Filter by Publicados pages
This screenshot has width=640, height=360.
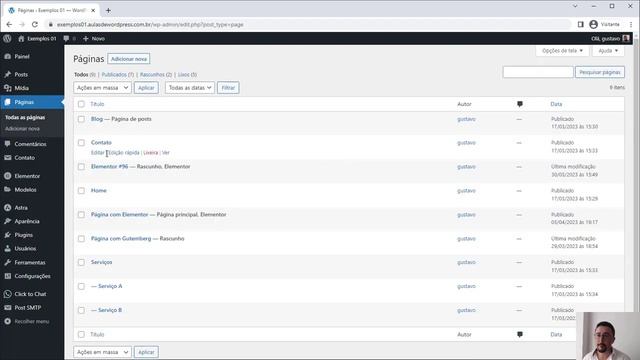coord(118,75)
